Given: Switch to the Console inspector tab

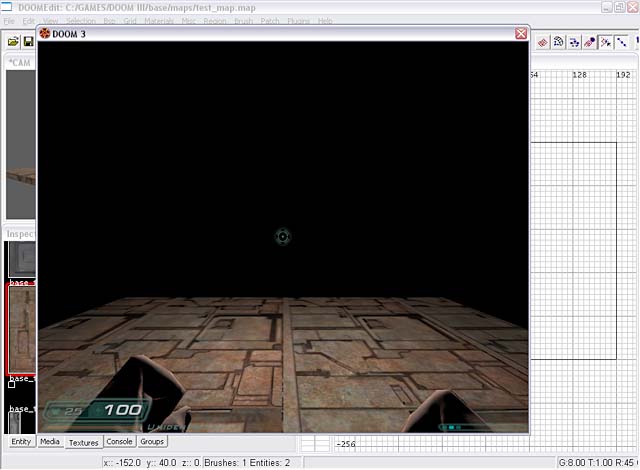Looking at the screenshot, I should tap(119, 441).
